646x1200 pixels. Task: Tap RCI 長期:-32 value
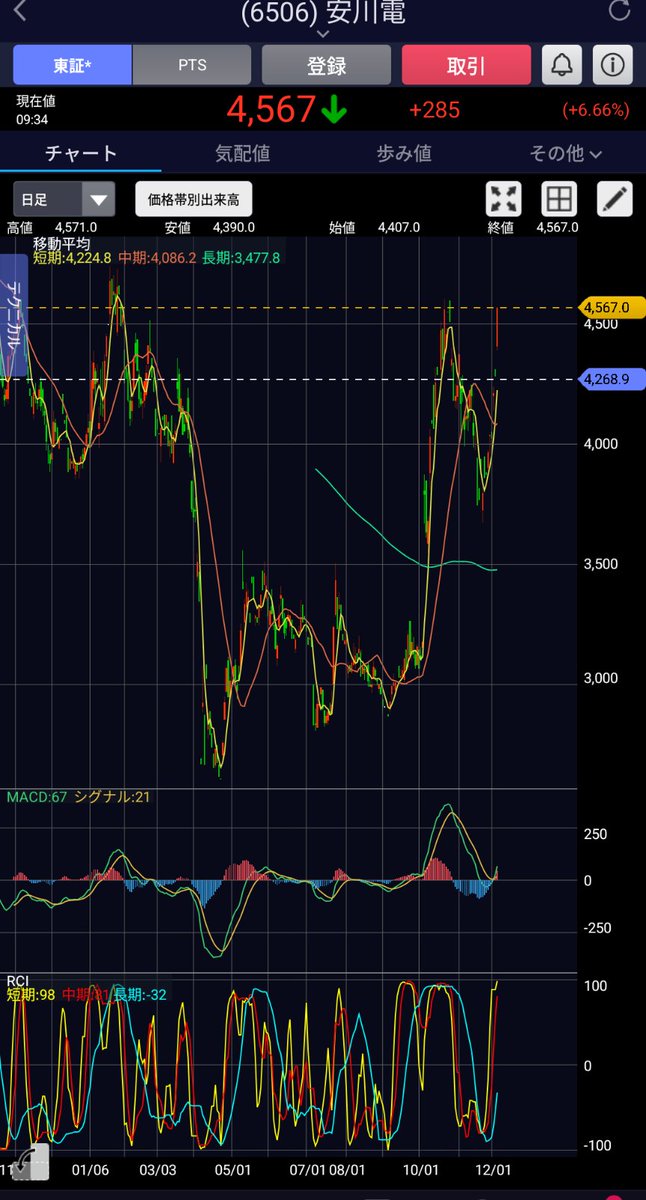141,994
